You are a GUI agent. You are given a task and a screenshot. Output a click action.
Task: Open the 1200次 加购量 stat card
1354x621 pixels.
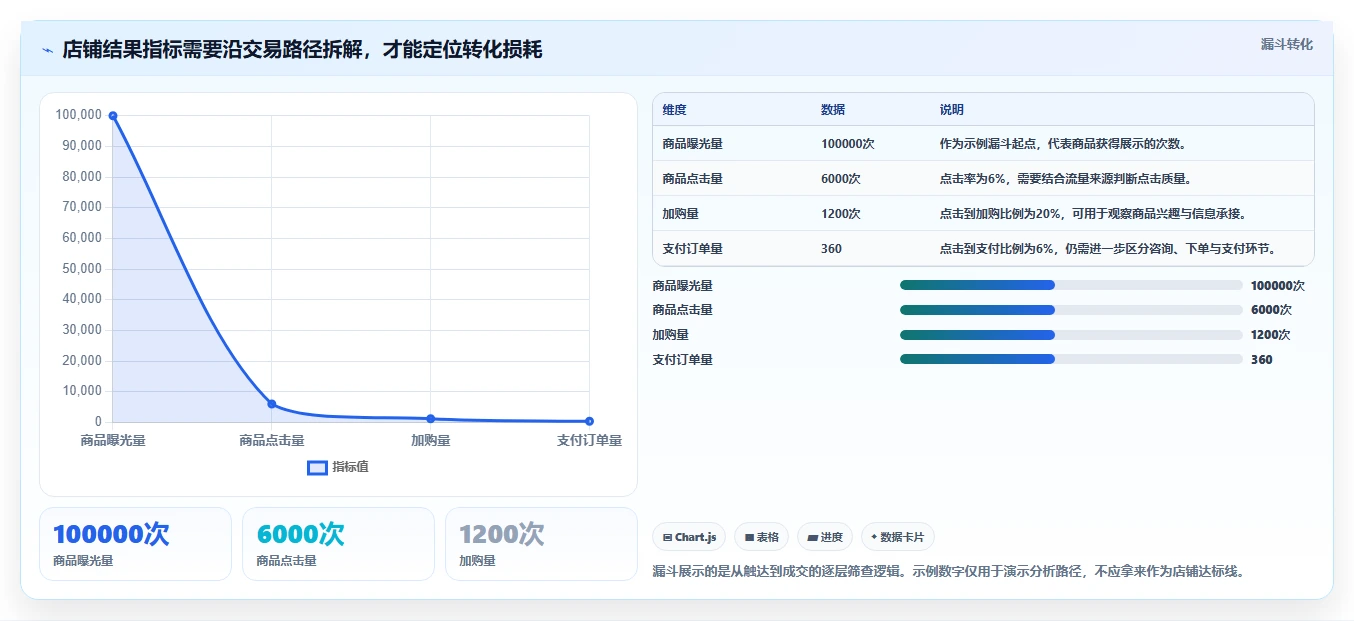(x=541, y=544)
